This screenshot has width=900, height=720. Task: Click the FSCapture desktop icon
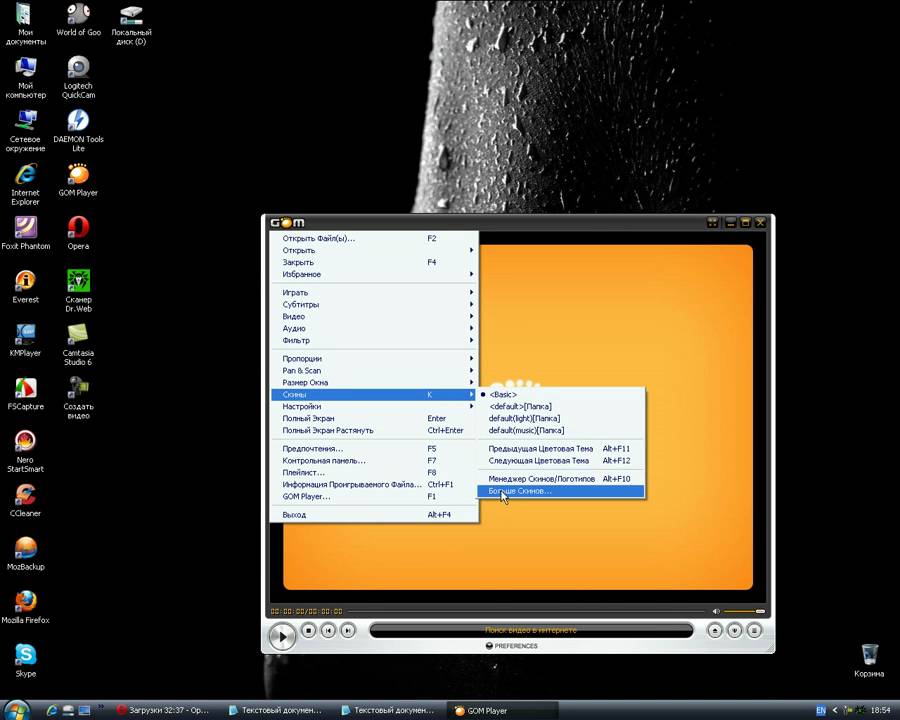click(25, 393)
